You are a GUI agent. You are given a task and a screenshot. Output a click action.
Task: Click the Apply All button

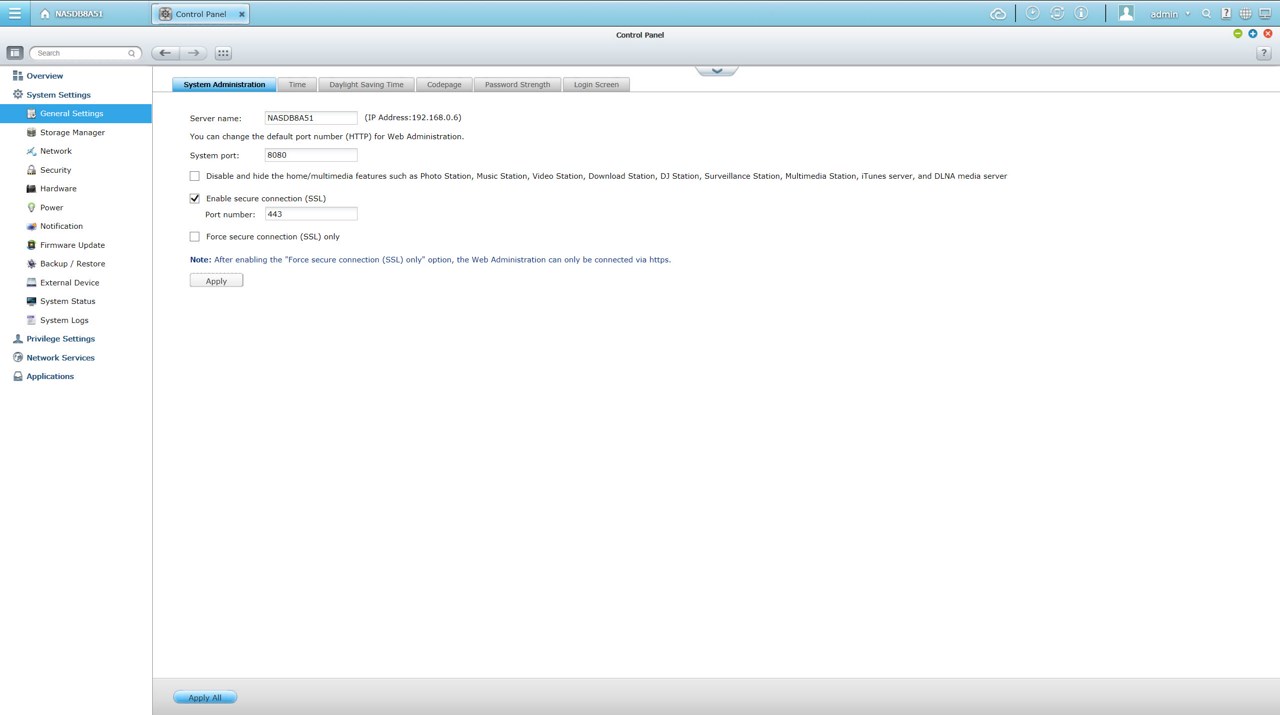(x=205, y=698)
